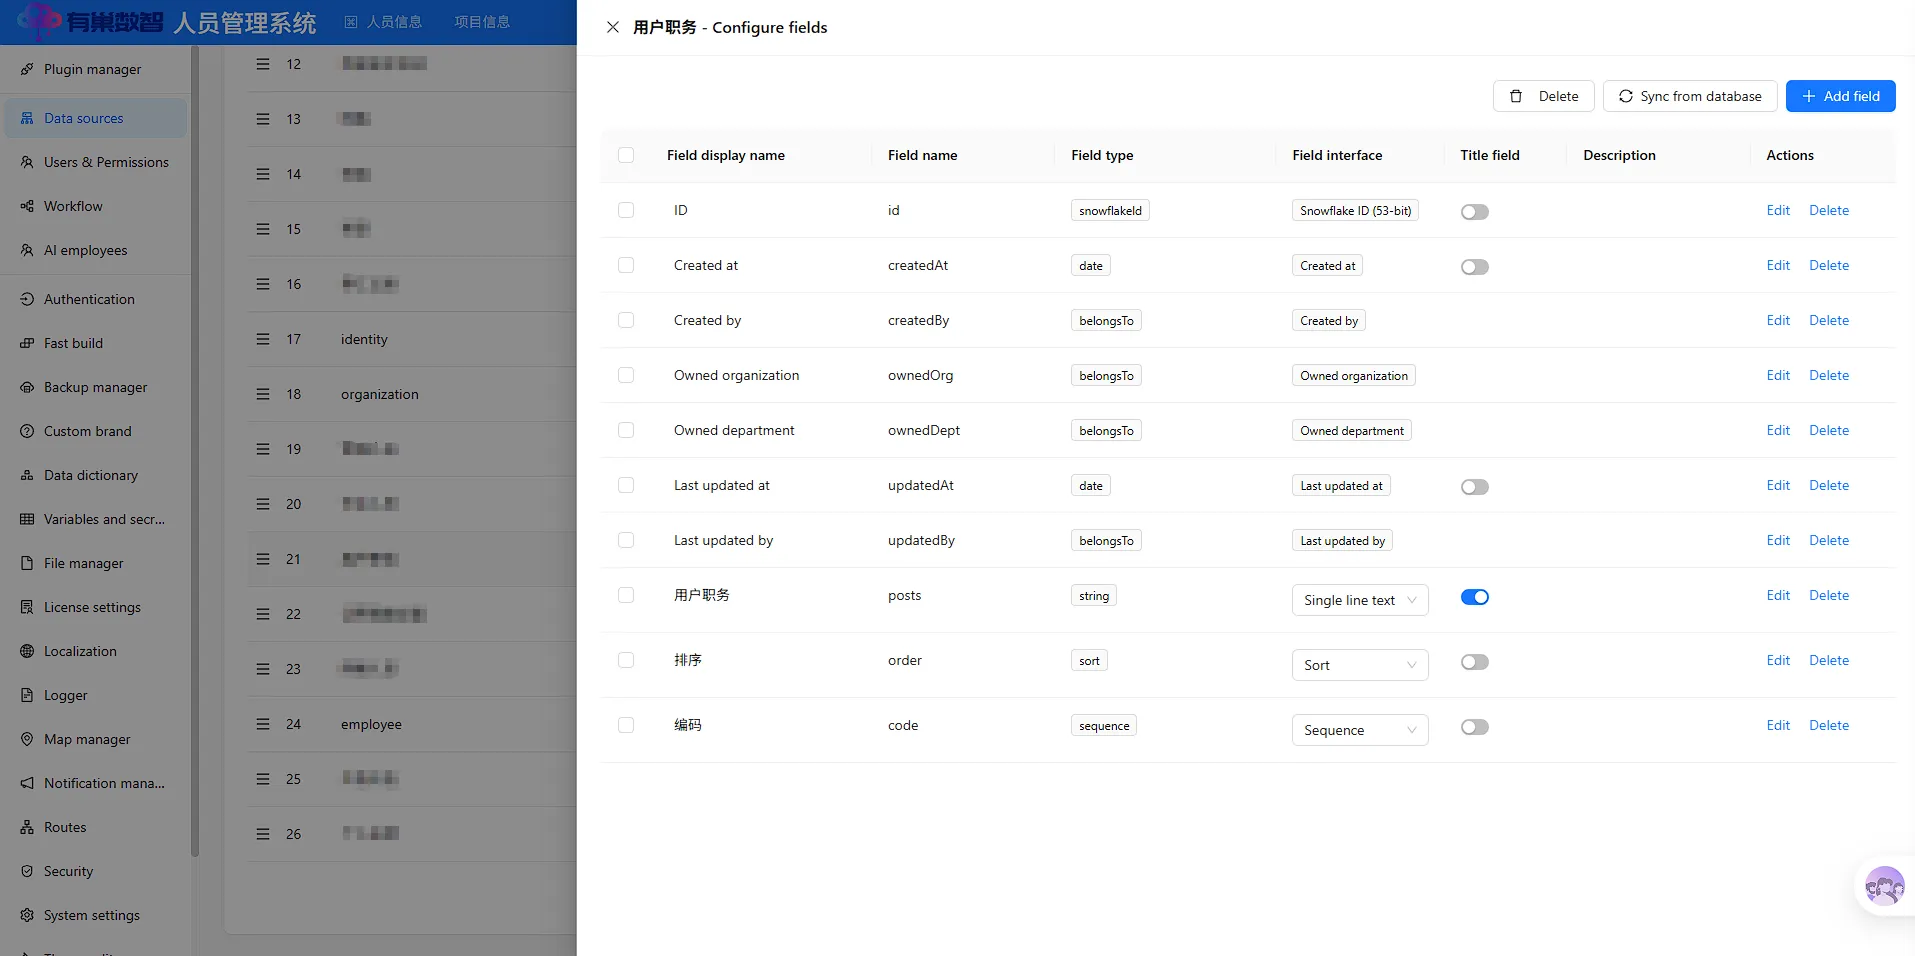Check the box for Created by row
1915x956 pixels.
[626, 320]
